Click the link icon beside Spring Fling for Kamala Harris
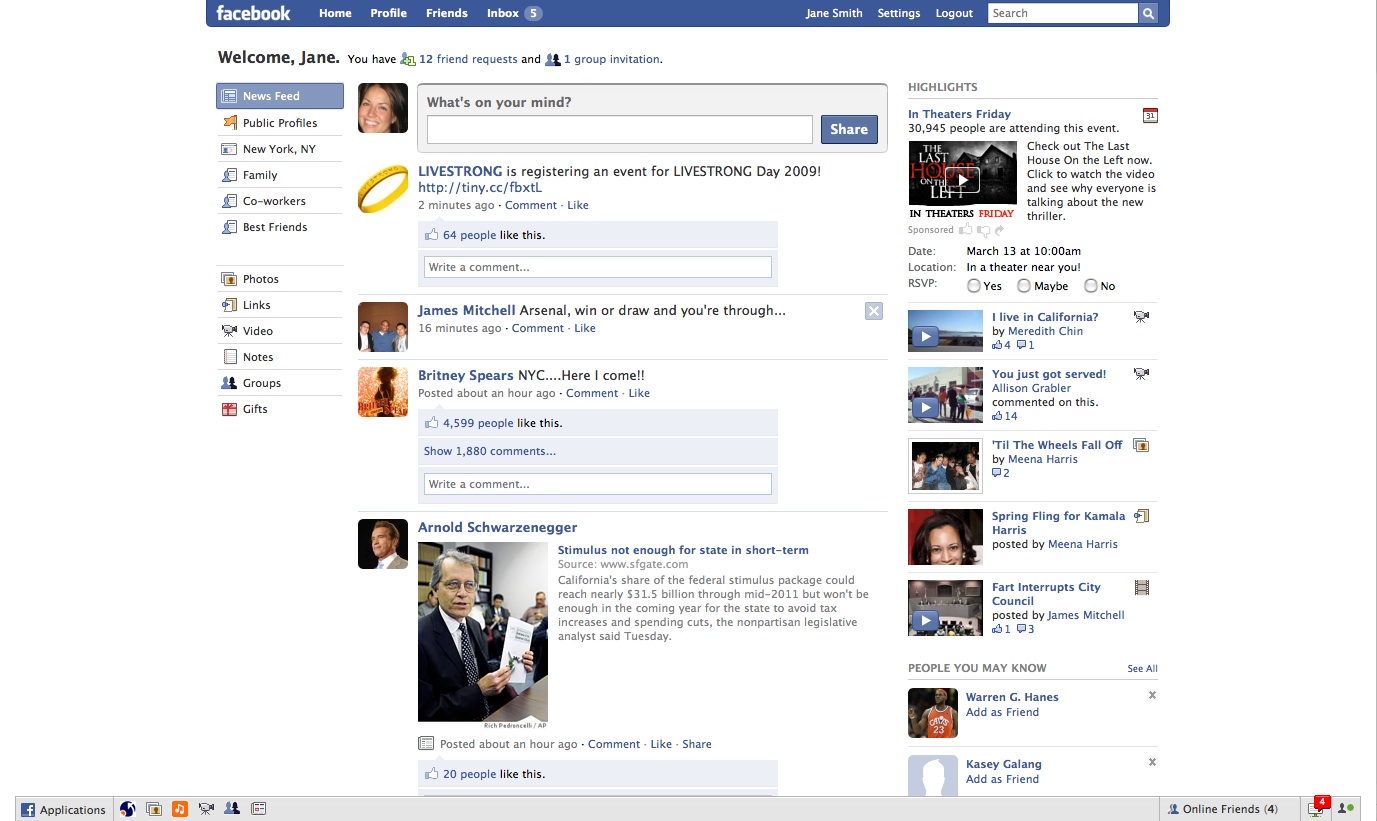This screenshot has height=821, width=1377. coord(1142,516)
